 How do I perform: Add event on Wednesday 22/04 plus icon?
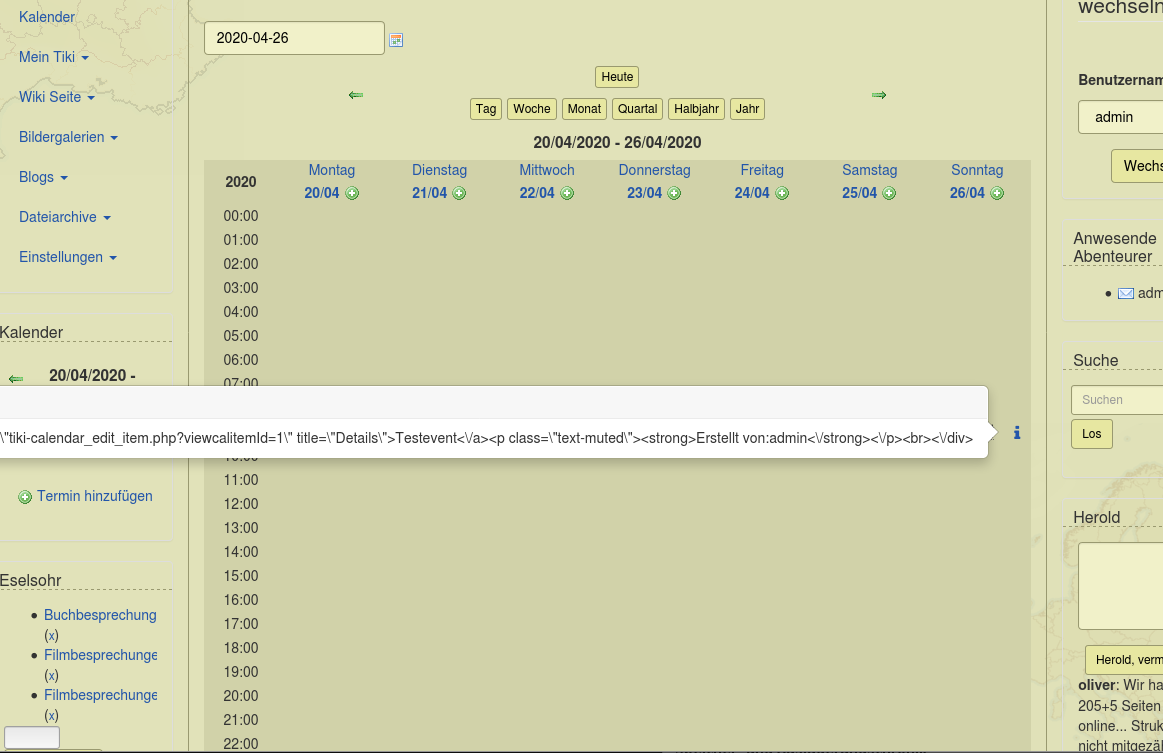[x=567, y=194]
